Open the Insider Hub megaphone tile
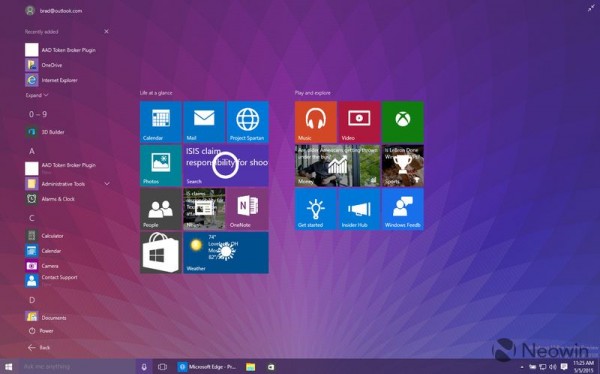The width and height of the screenshot is (600, 374). pos(359,209)
